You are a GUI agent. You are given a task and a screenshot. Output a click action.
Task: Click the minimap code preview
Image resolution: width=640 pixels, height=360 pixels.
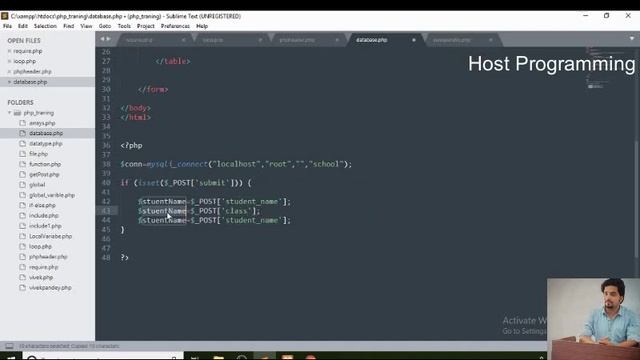pos(606,67)
